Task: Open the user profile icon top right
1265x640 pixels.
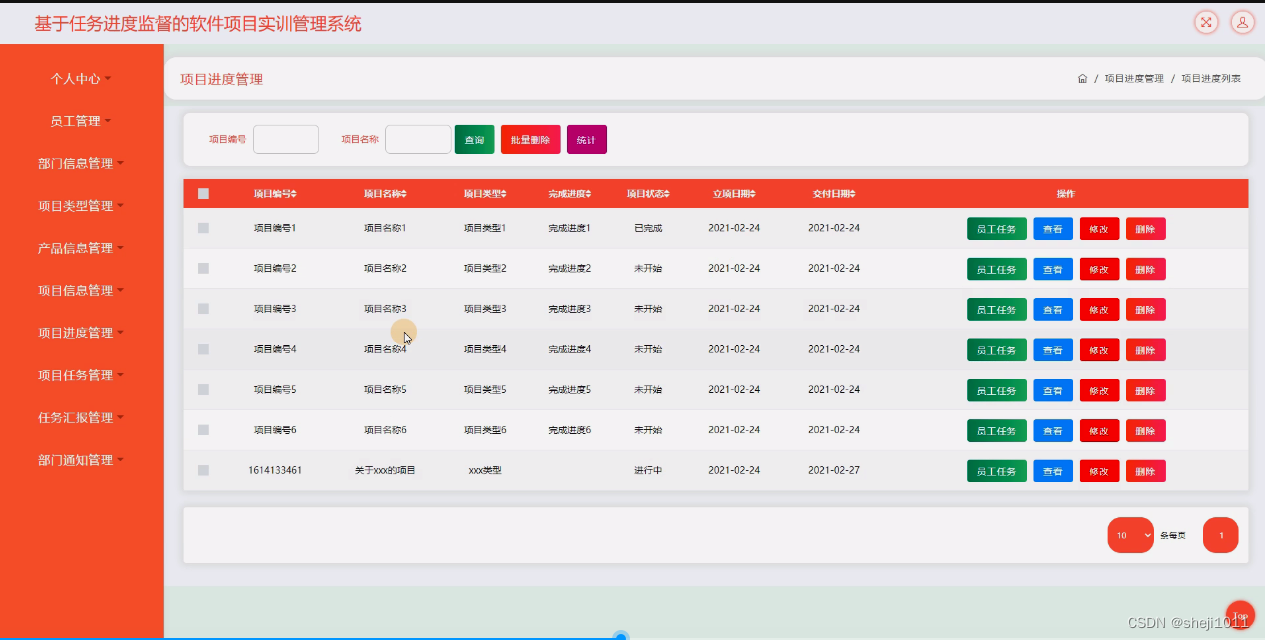Action: pyautogui.click(x=1241, y=22)
